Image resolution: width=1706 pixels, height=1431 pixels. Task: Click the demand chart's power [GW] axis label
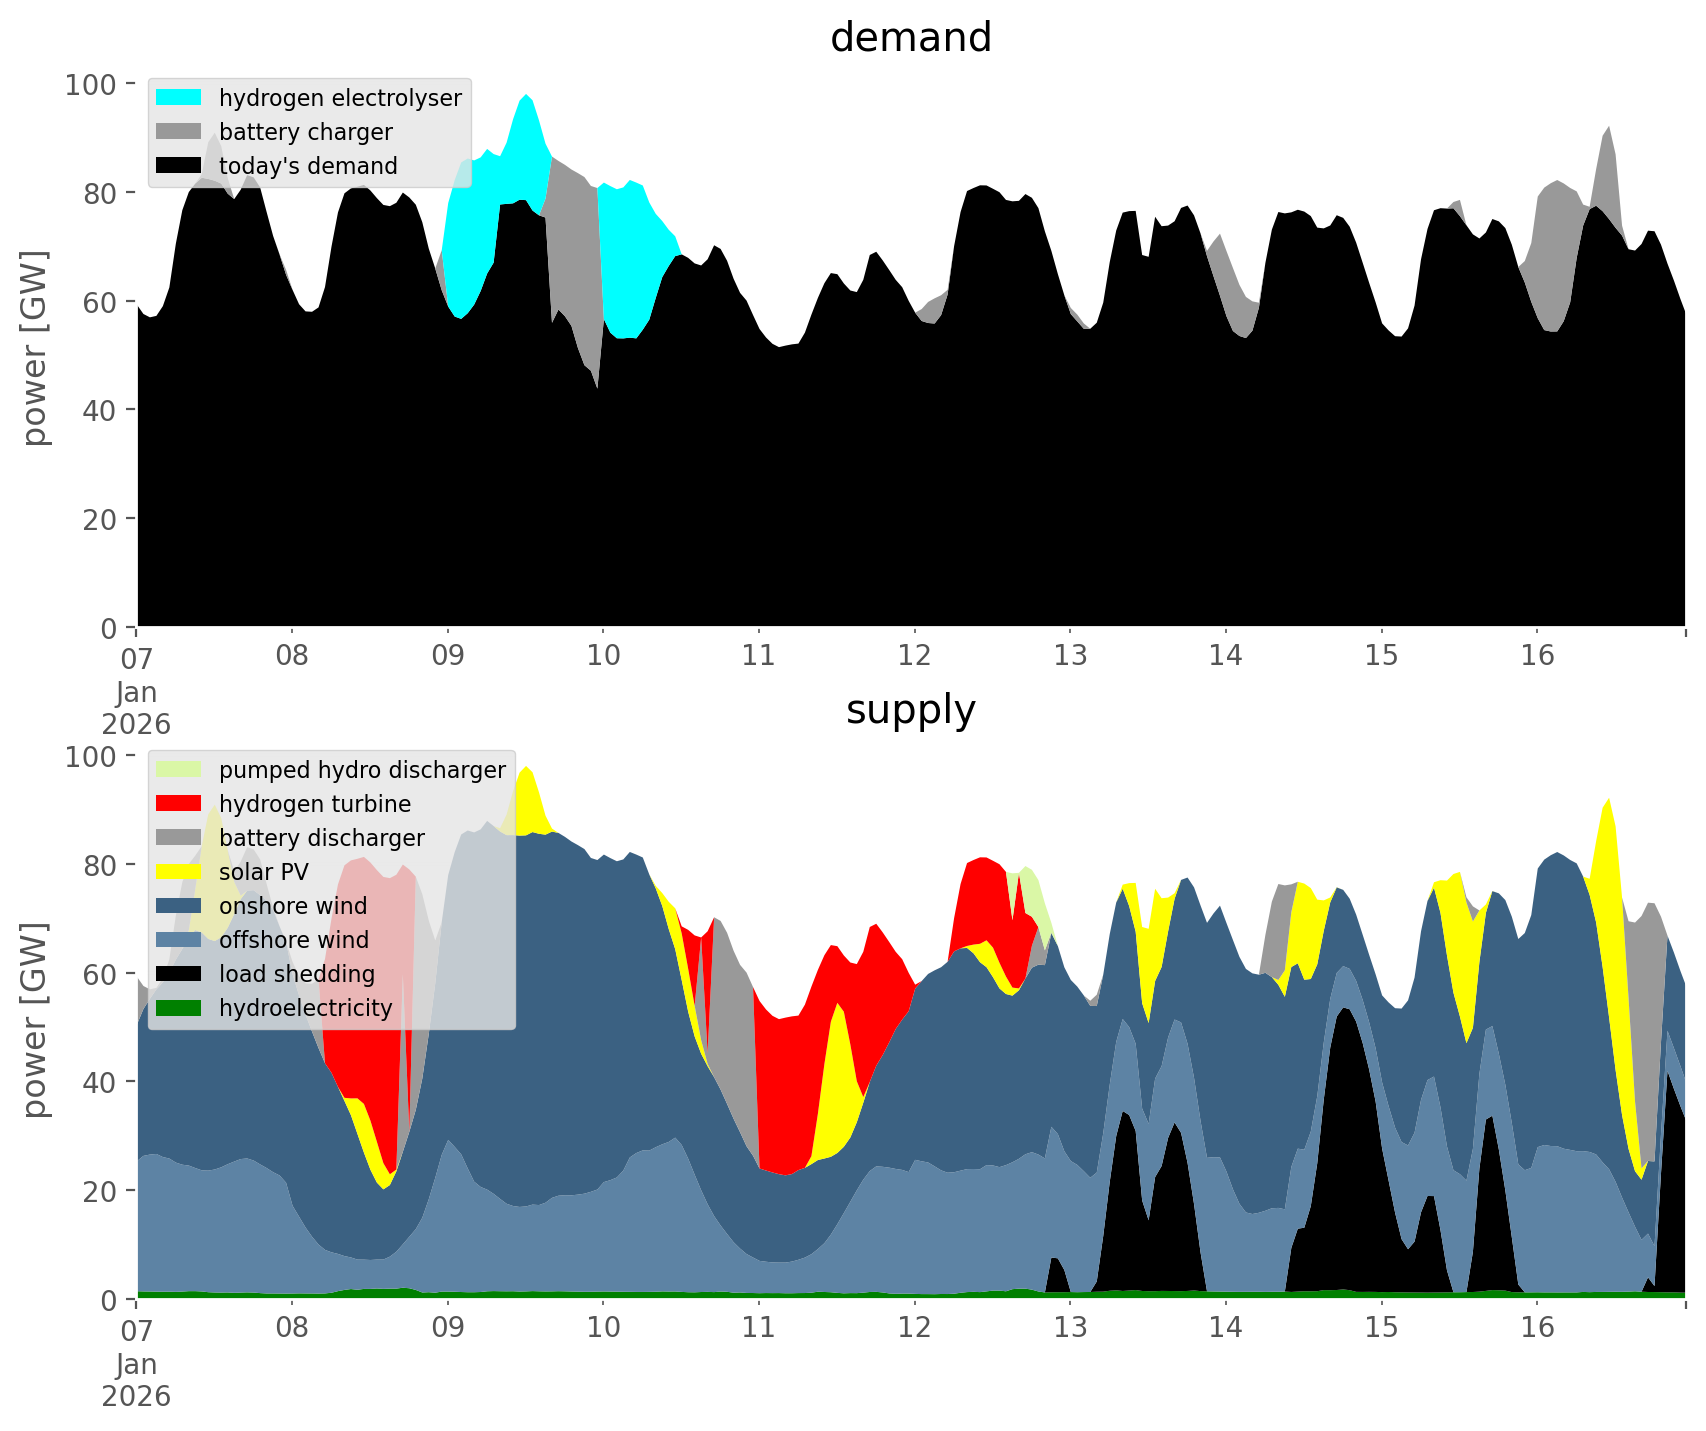pyautogui.click(x=35, y=348)
